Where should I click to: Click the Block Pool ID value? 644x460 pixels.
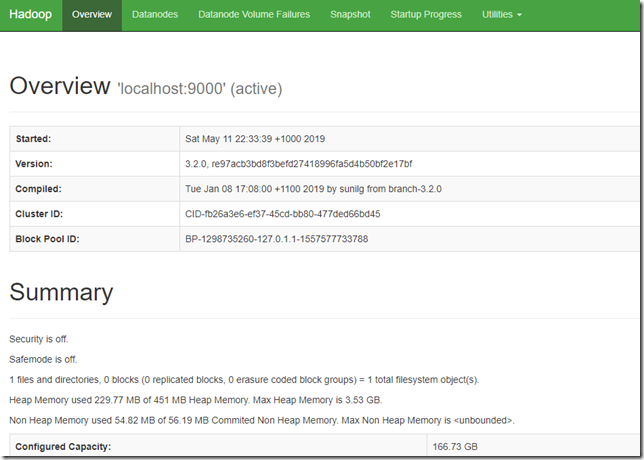point(276,239)
